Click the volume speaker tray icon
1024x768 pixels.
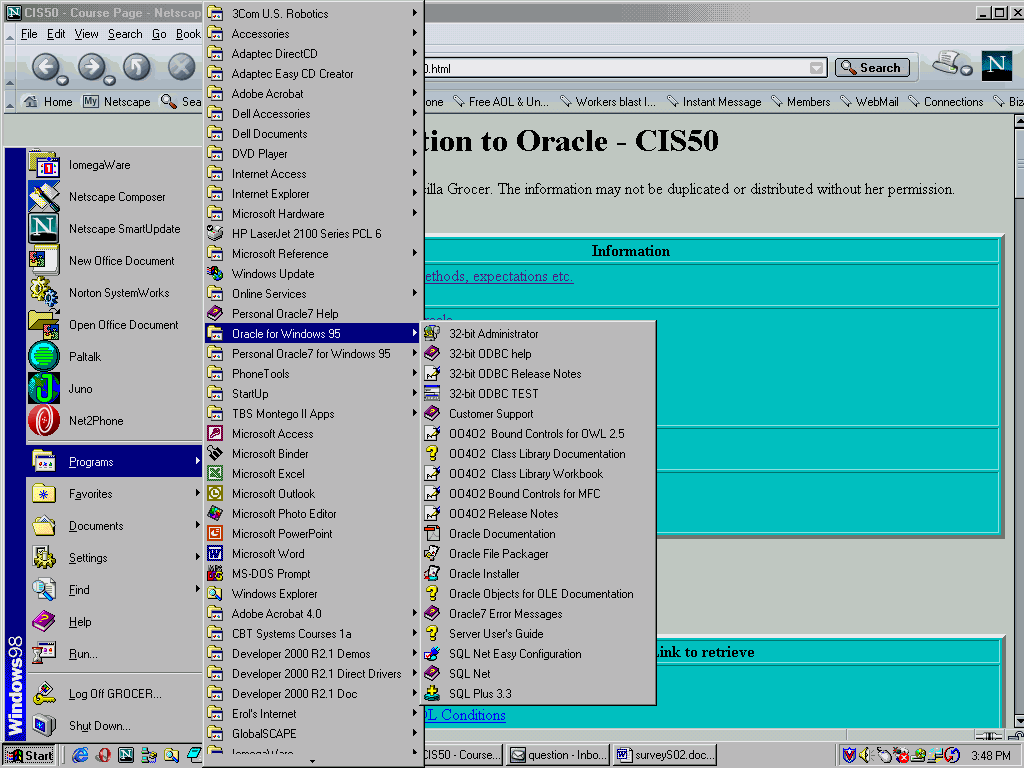point(865,756)
